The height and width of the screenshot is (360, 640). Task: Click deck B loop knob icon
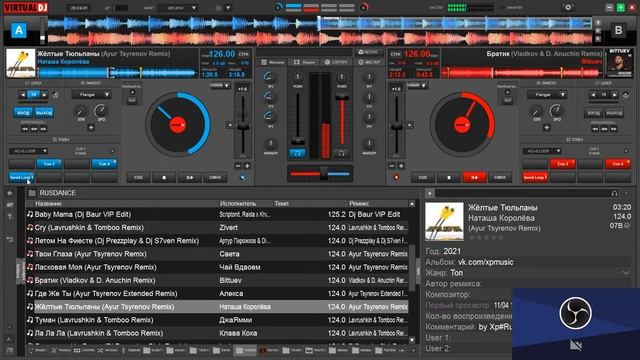pos(626,95)
